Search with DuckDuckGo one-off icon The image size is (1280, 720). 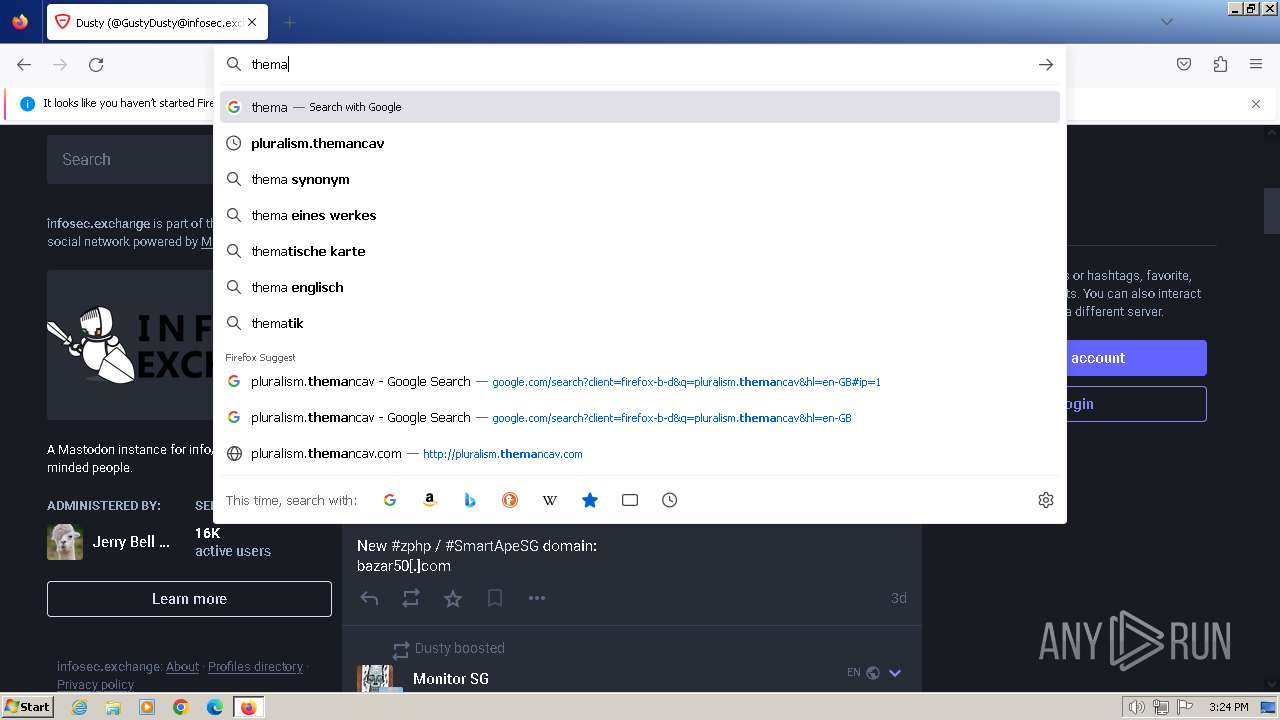pos(510,500)
